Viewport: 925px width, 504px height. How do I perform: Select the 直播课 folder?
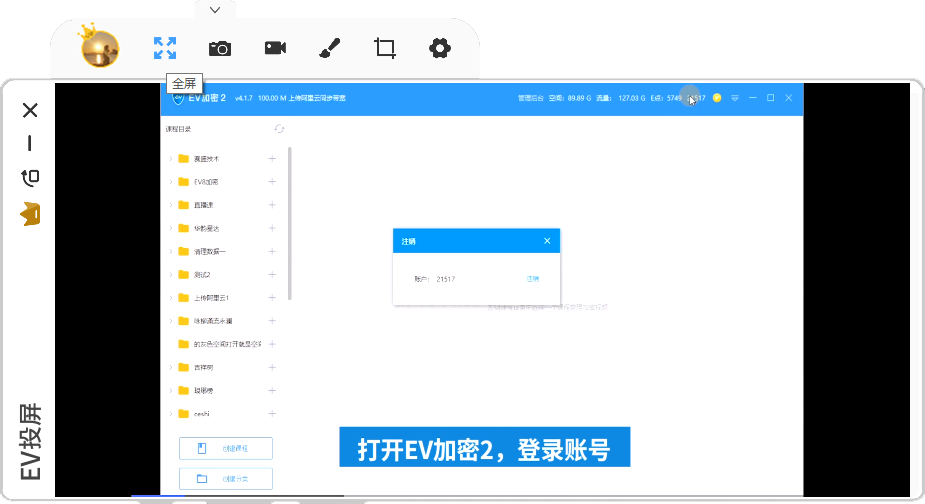203,205
